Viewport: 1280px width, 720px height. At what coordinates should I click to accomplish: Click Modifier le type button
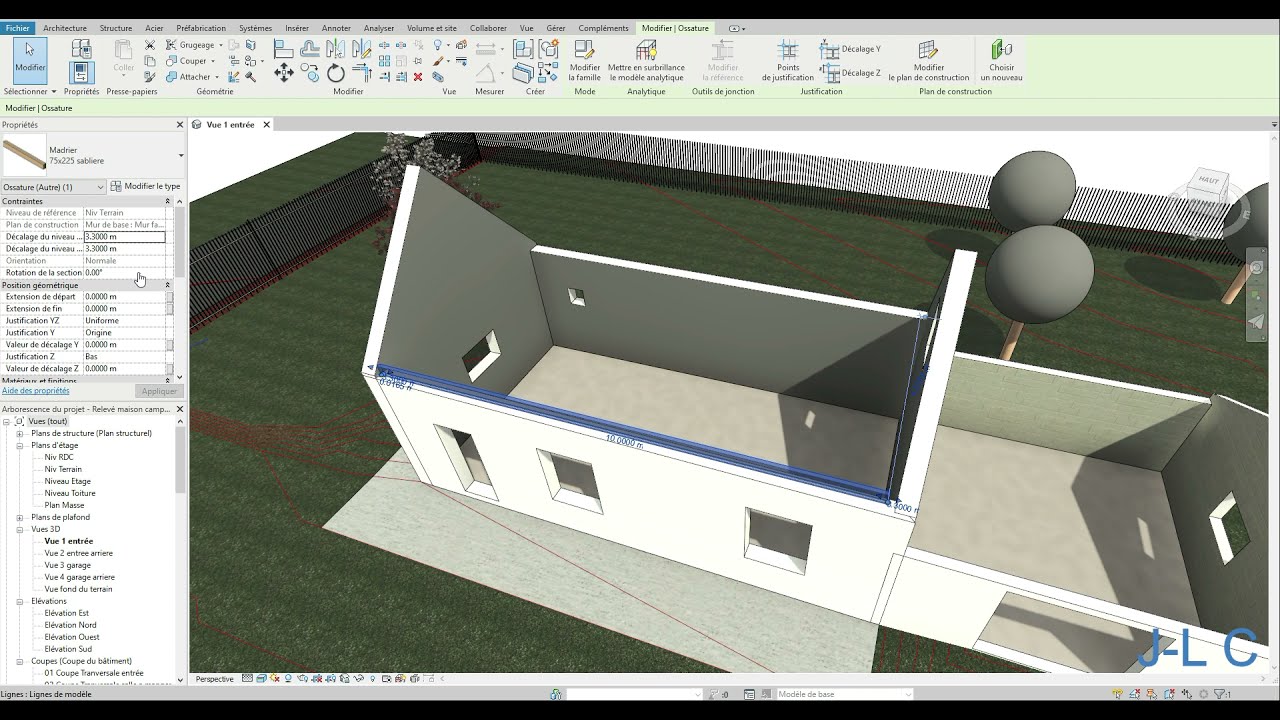(146, 187)
